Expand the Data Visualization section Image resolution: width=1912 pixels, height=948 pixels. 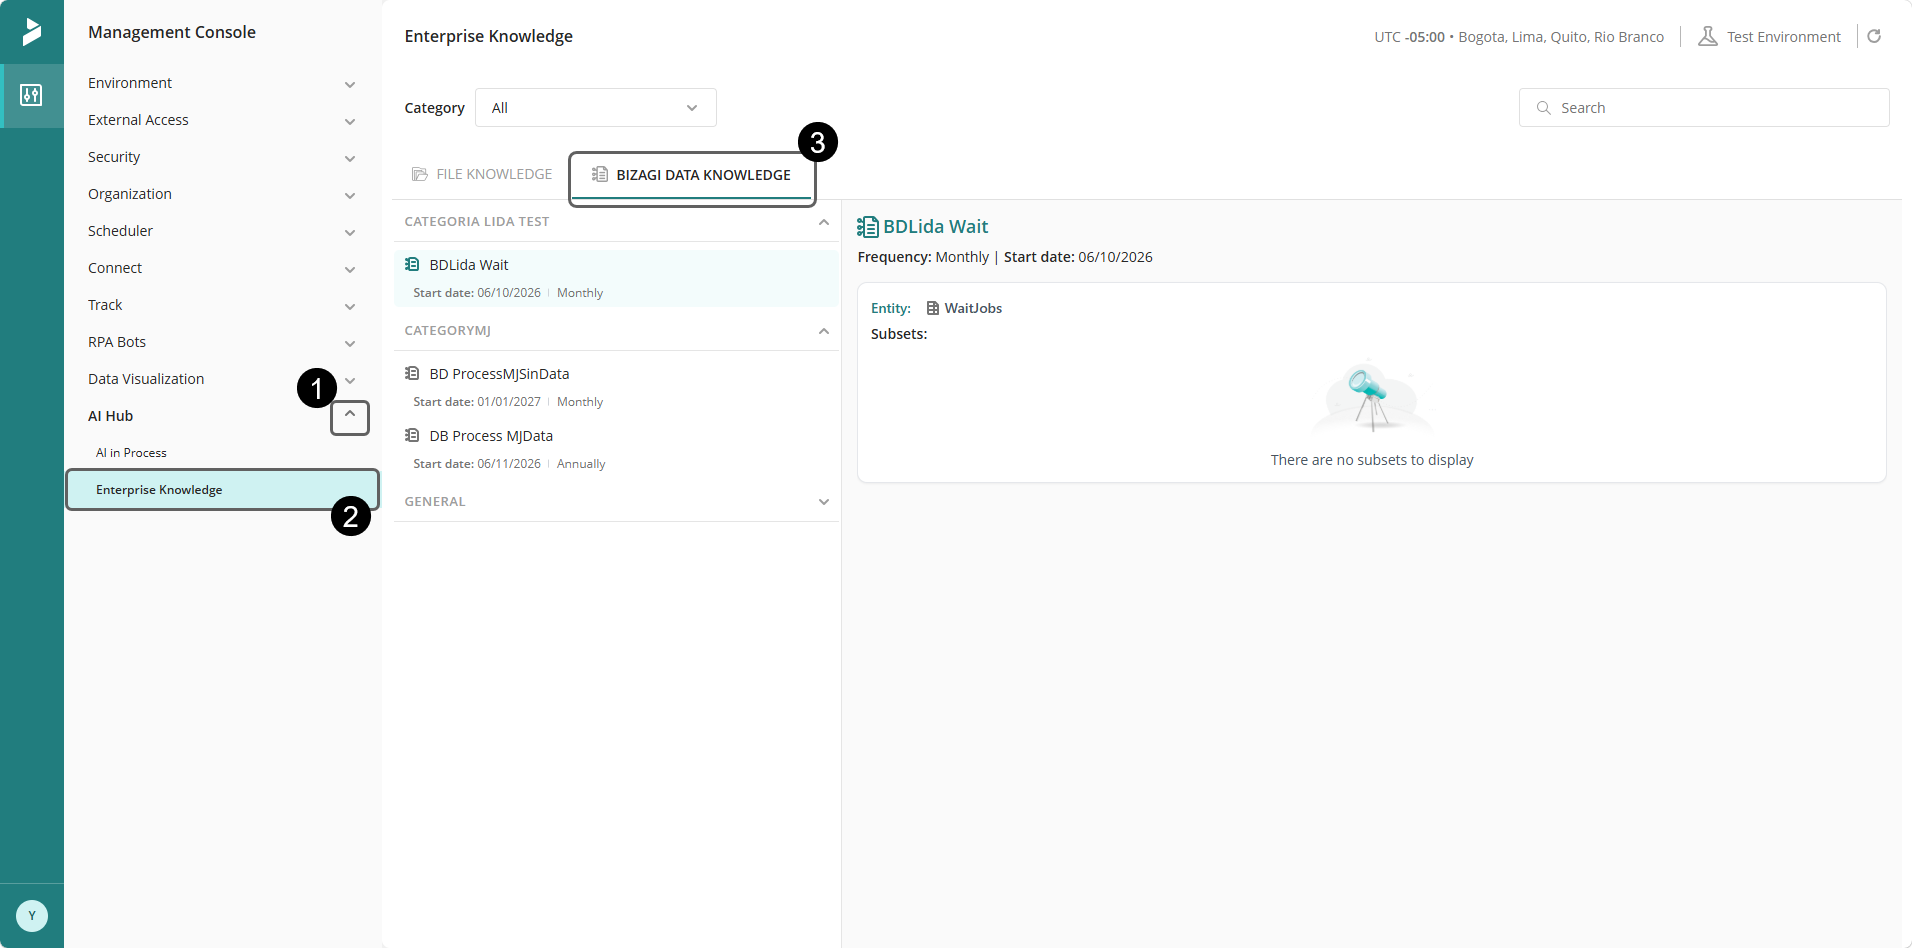coord(350,380)
